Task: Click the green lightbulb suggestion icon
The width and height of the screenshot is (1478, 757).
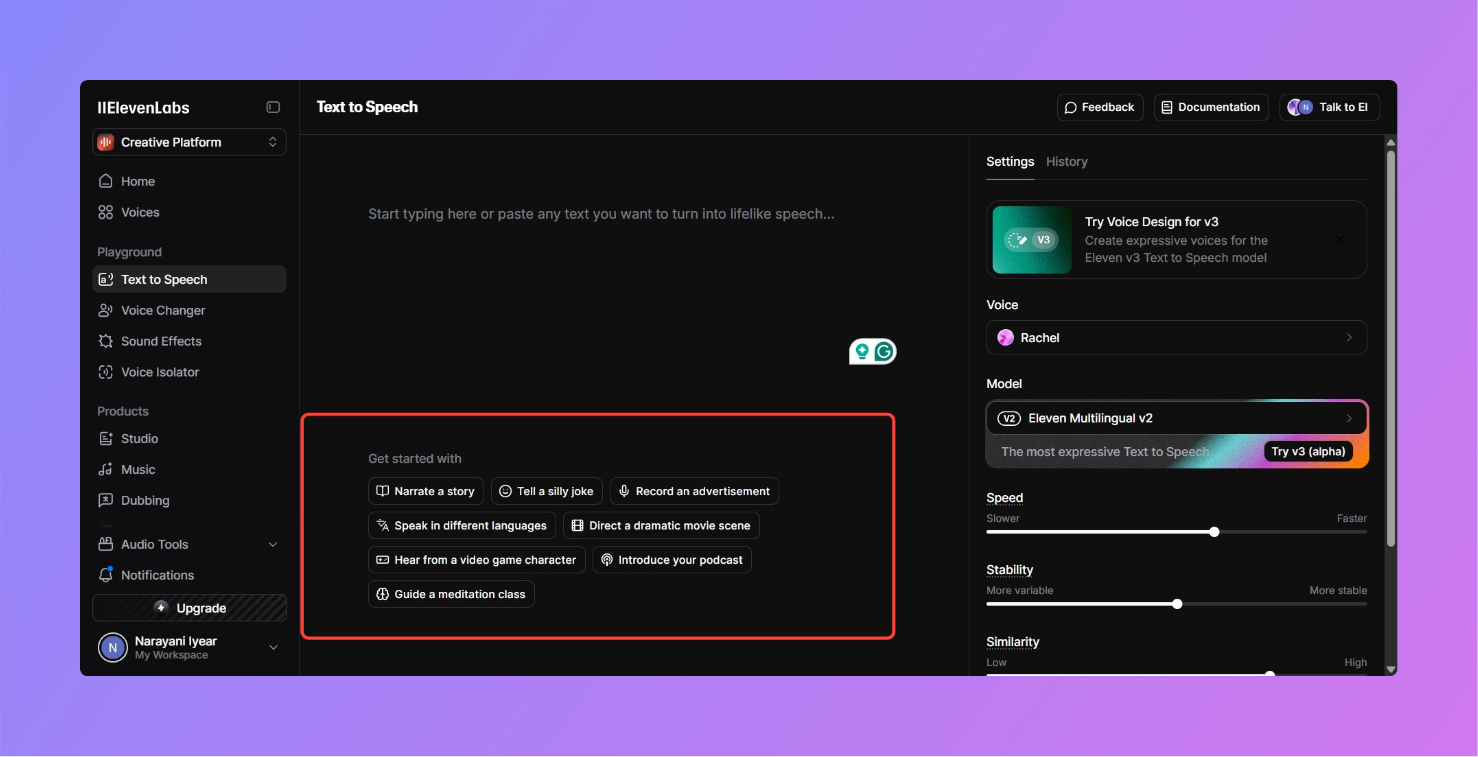Action: point(861,351)
